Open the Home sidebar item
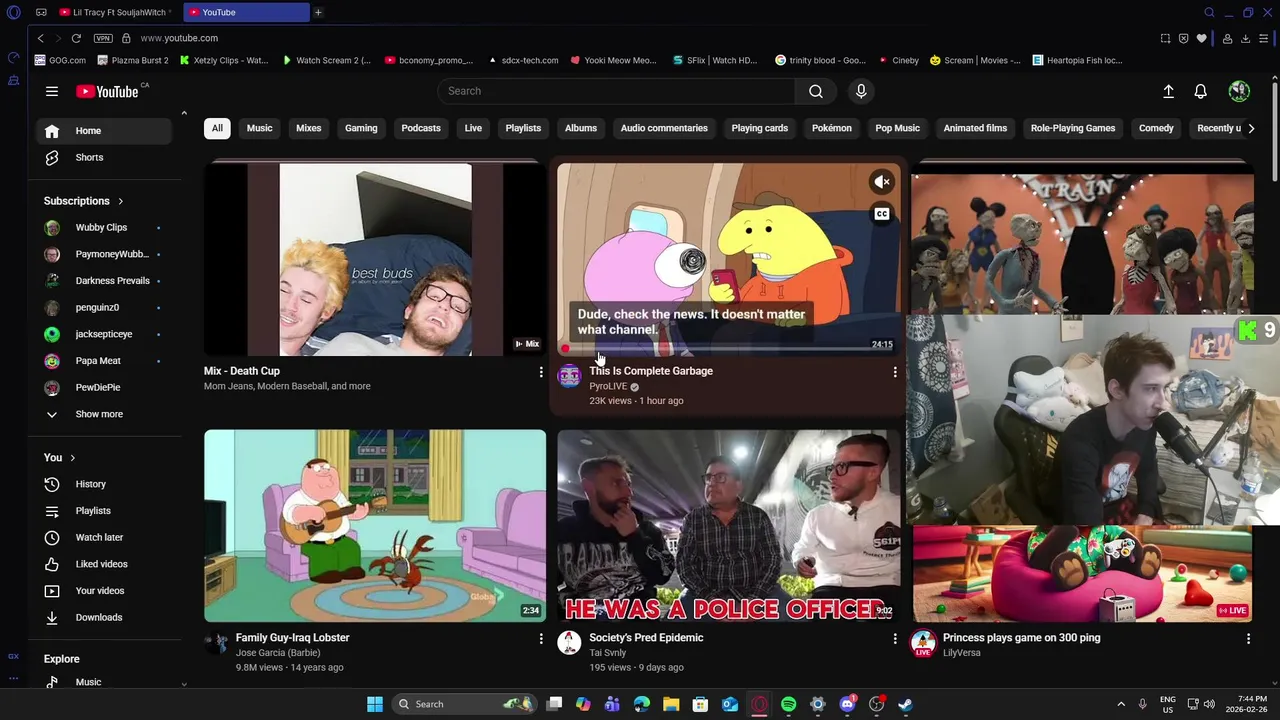This screenshot has width=1280, height=720. [105, 131]
